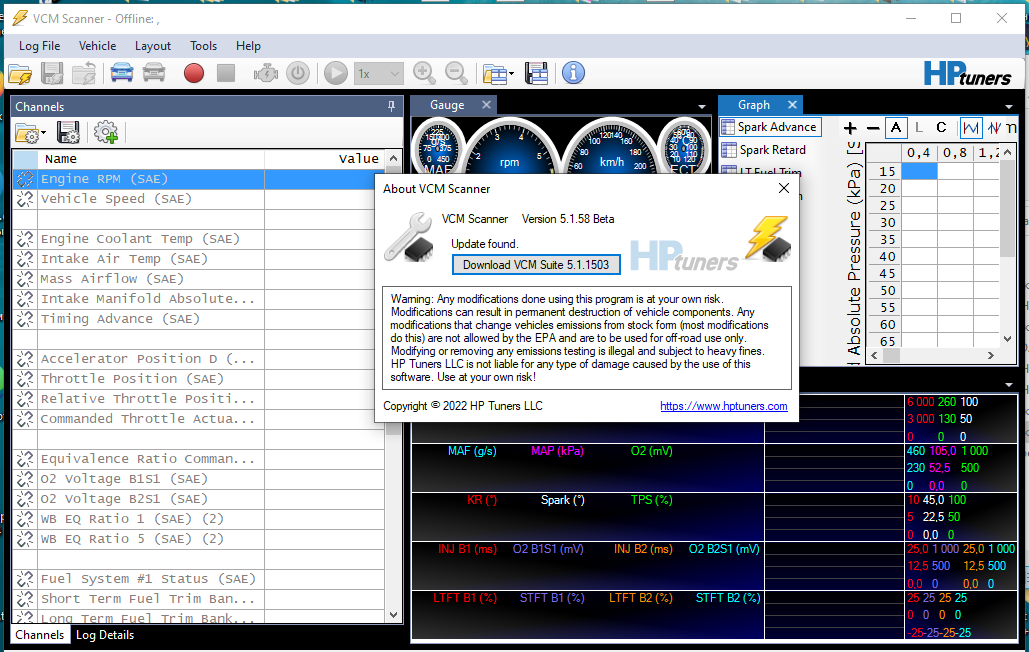Select Throttle Position (SAE) channel

pos(198,378)
